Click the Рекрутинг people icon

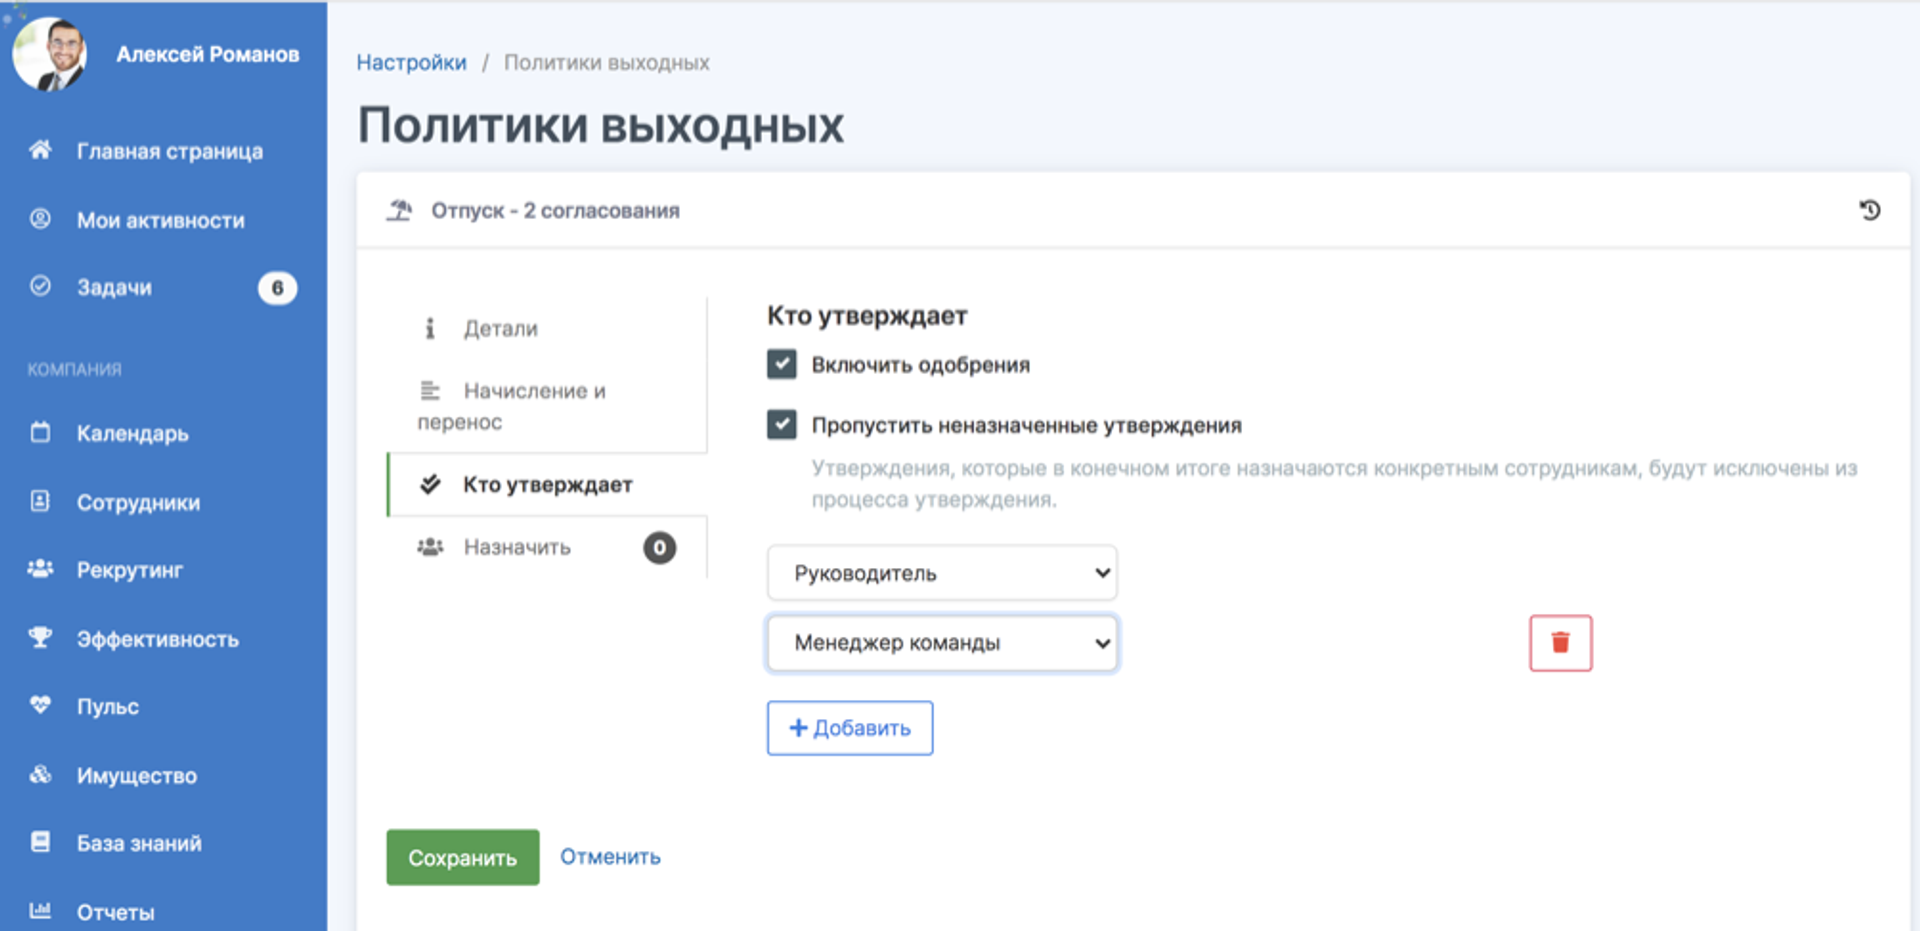click(40, 569)
